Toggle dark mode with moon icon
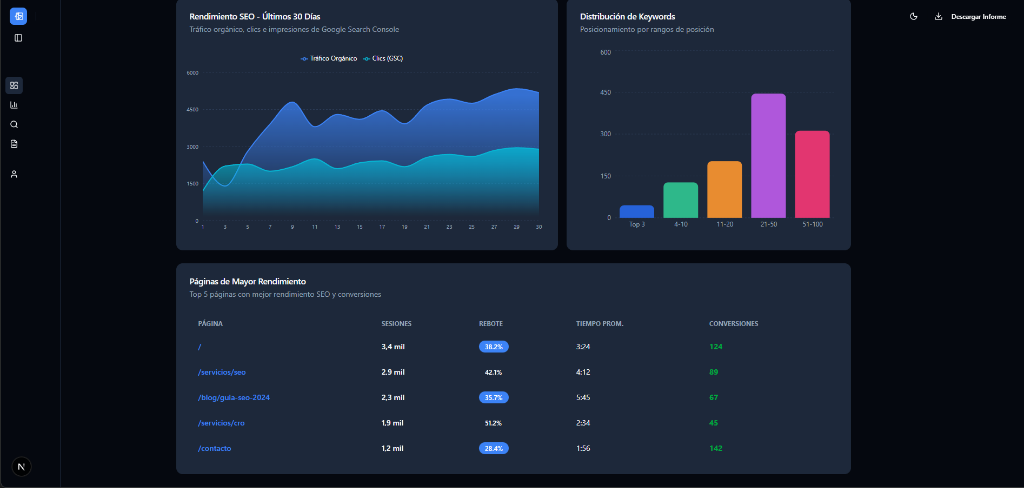 [914, 17]
